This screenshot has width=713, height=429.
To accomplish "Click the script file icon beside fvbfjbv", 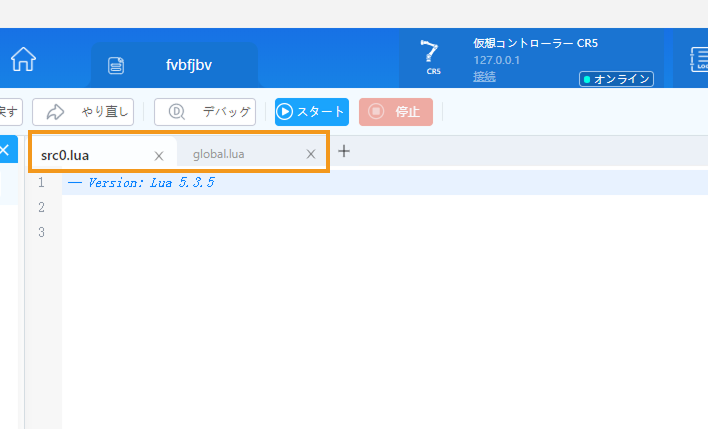I will [x=116, y=65].
